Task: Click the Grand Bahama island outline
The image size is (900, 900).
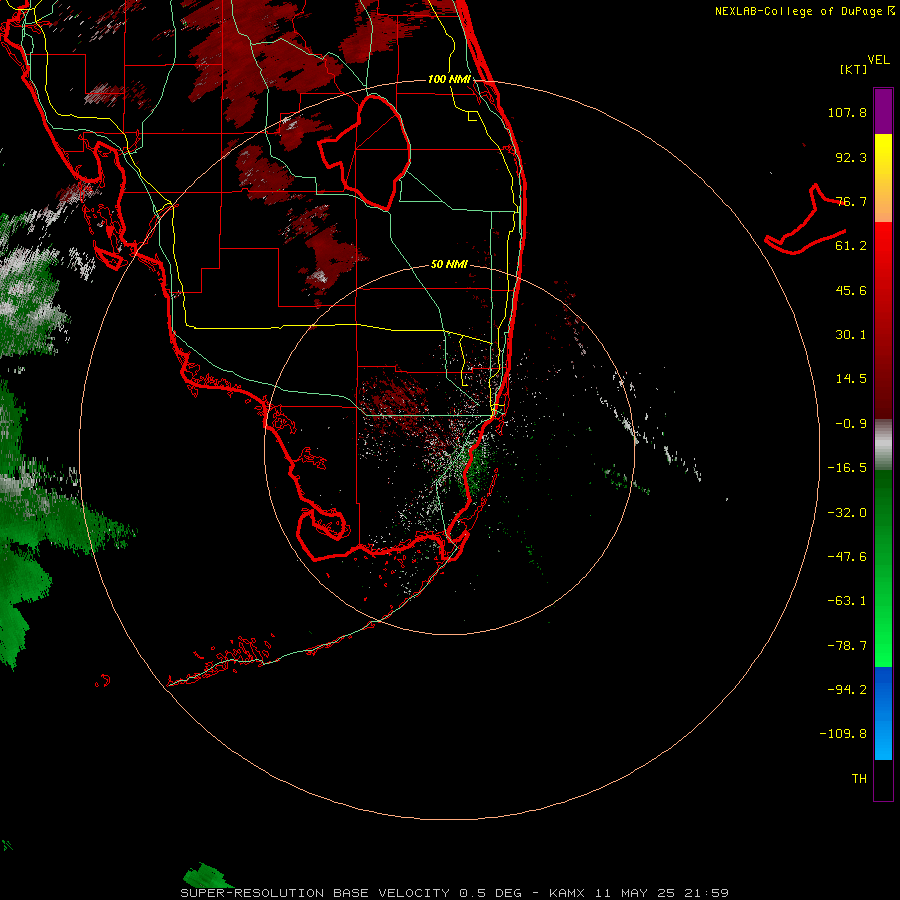Action: 805,219
